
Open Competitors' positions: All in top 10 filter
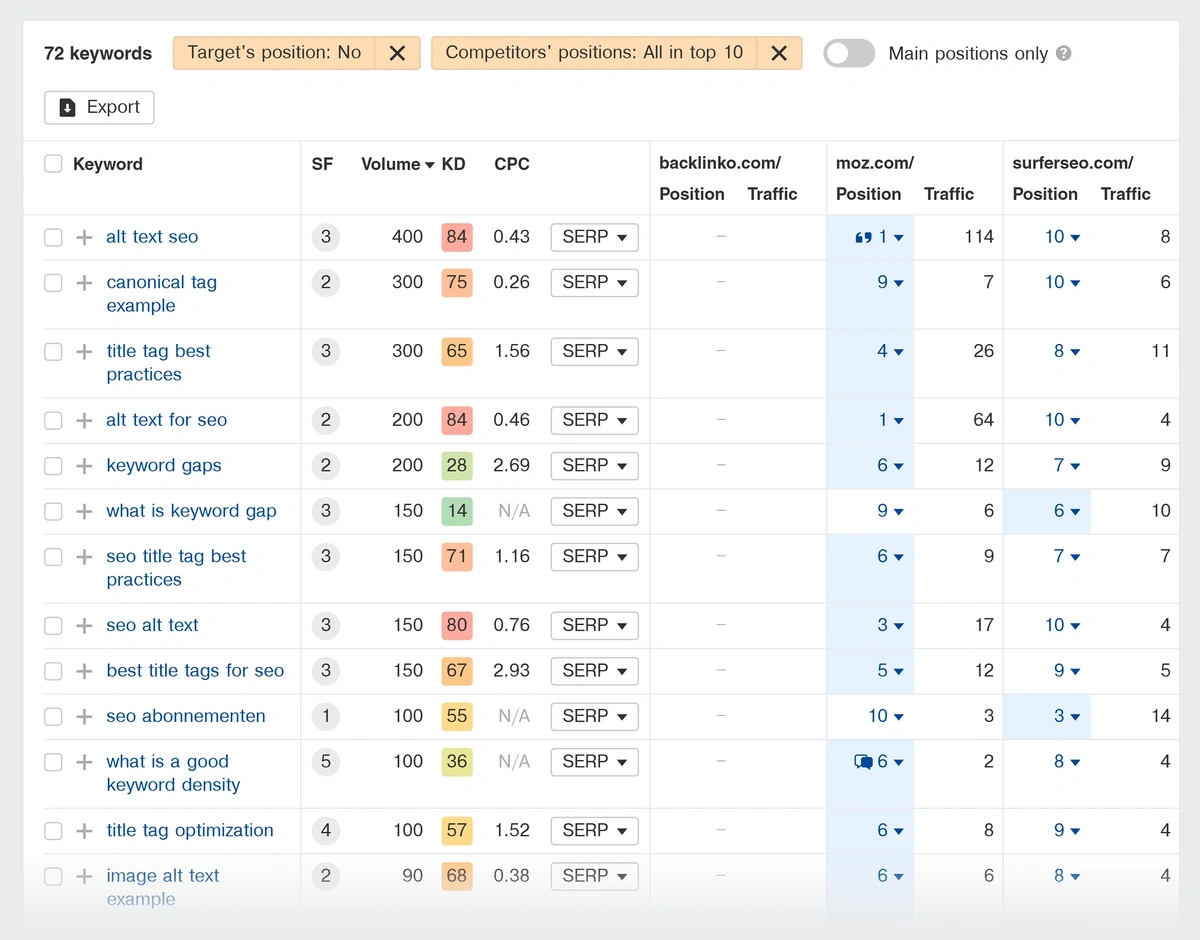(594, 53)
